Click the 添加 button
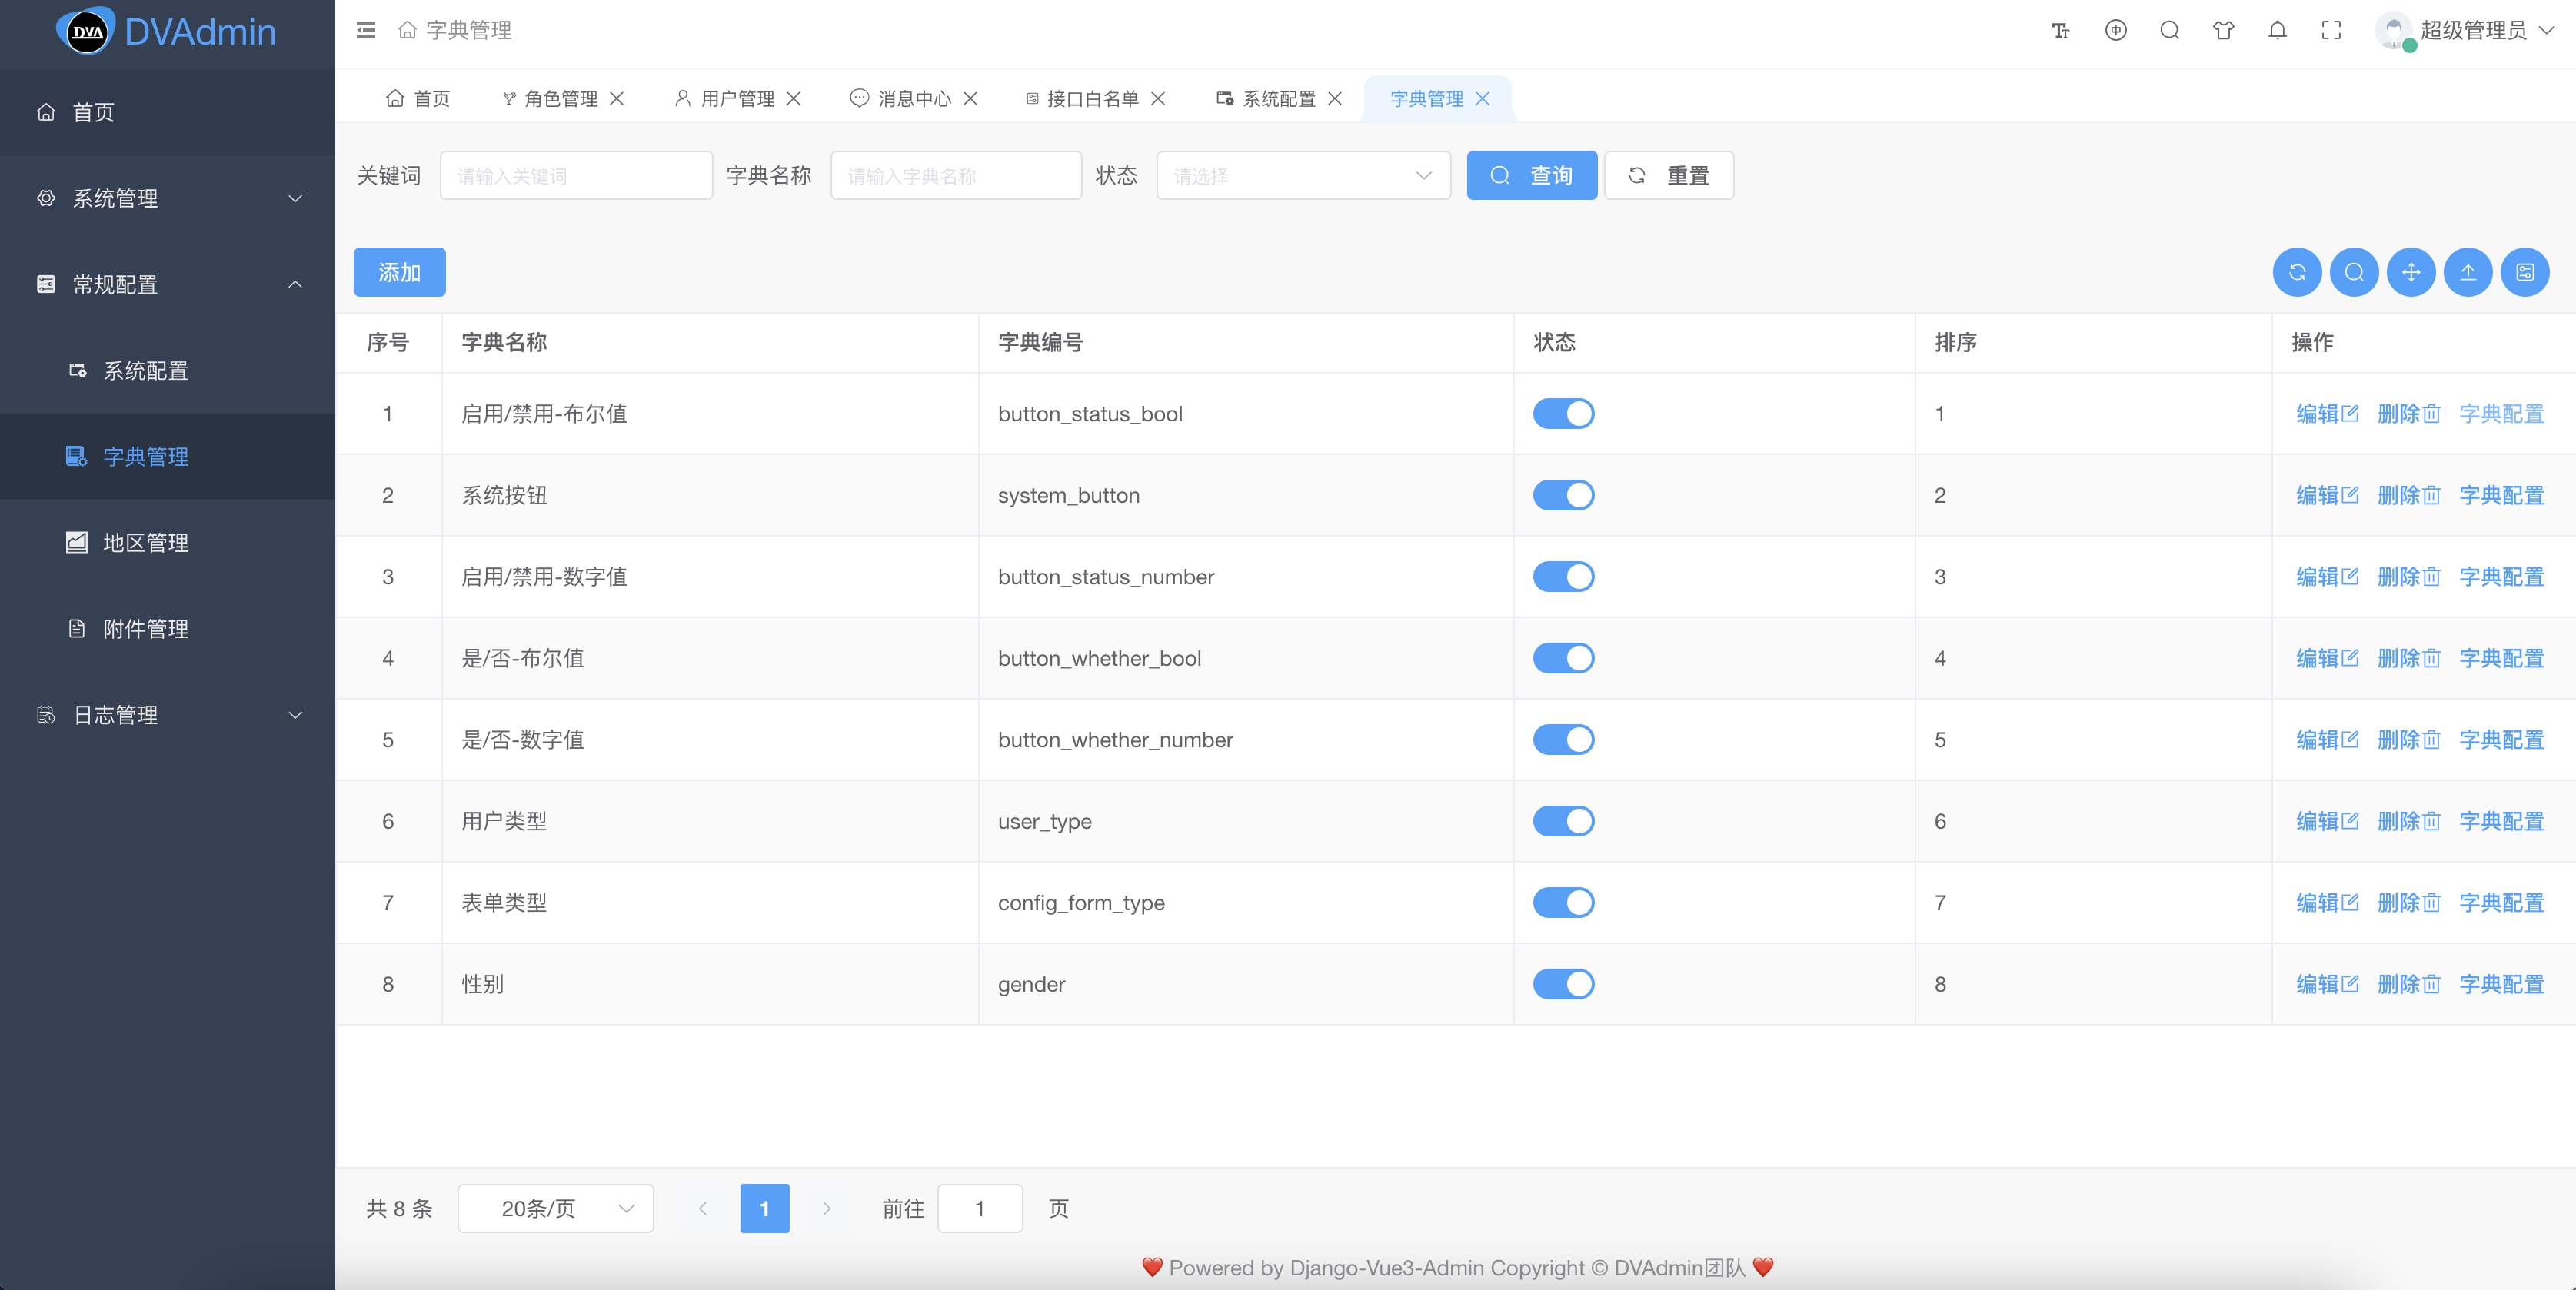 [x=399, y=272]
